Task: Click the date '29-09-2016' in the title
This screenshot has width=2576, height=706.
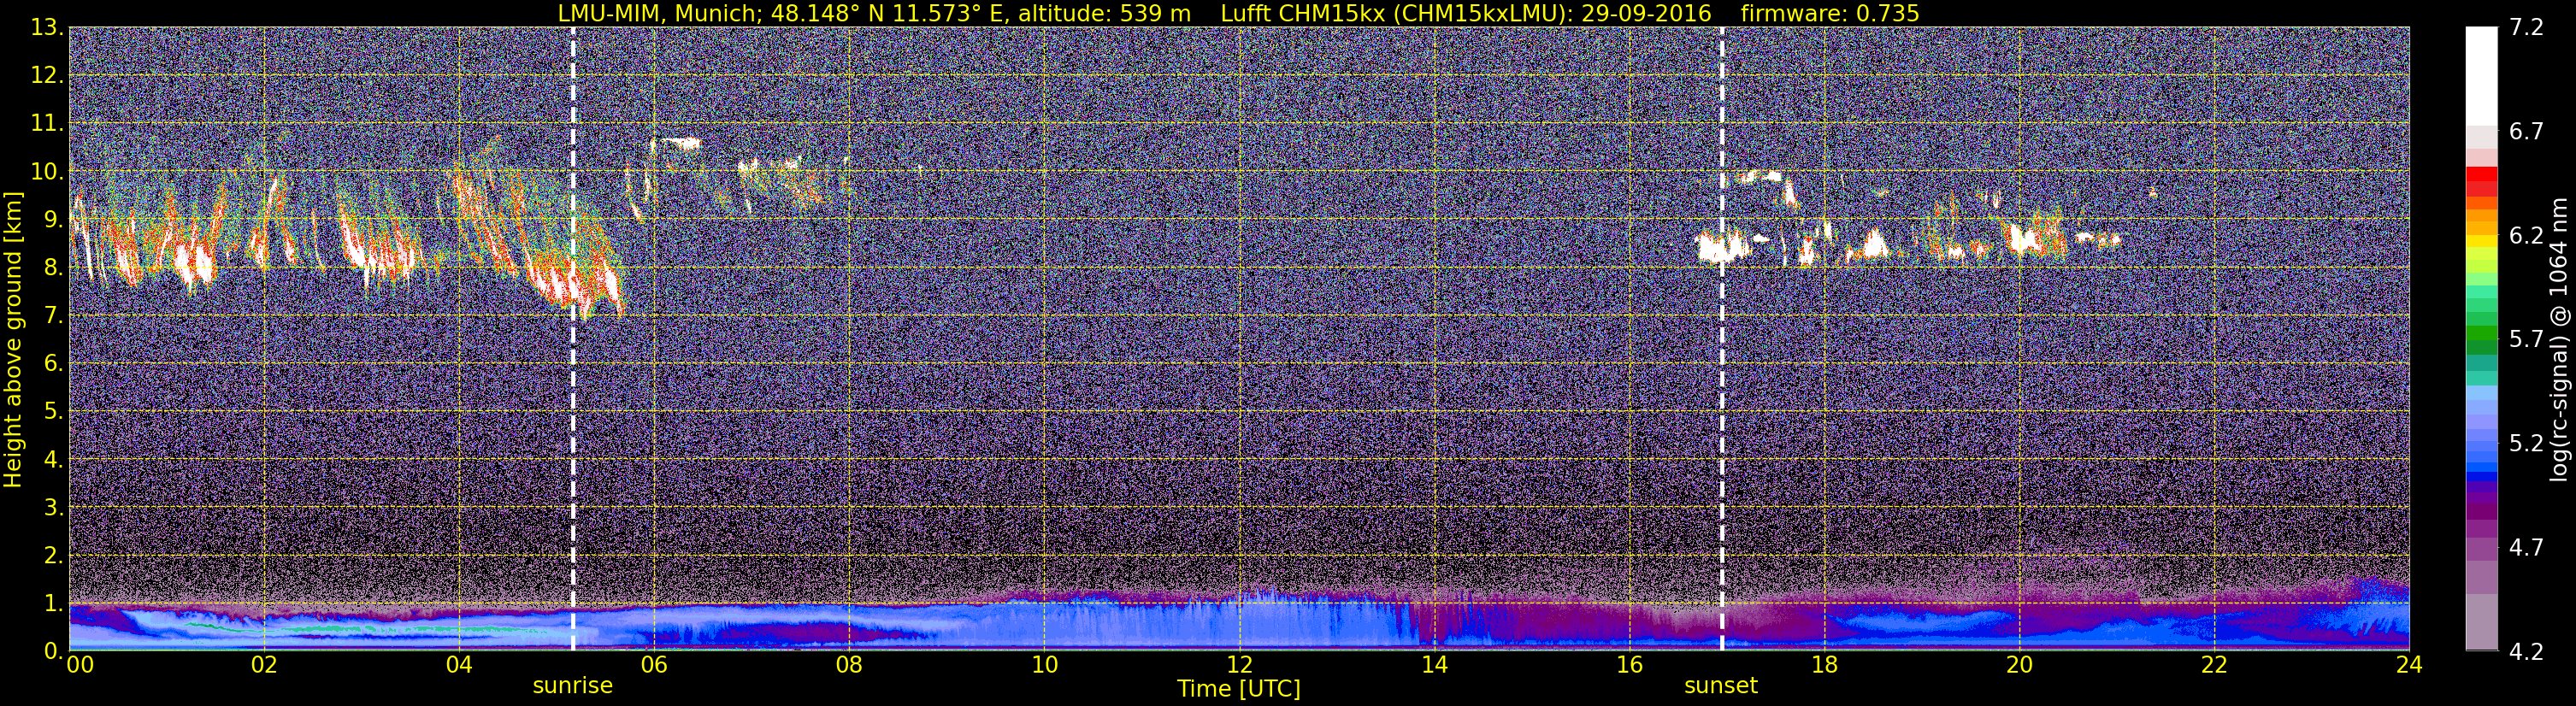Action: [1646, 13]
